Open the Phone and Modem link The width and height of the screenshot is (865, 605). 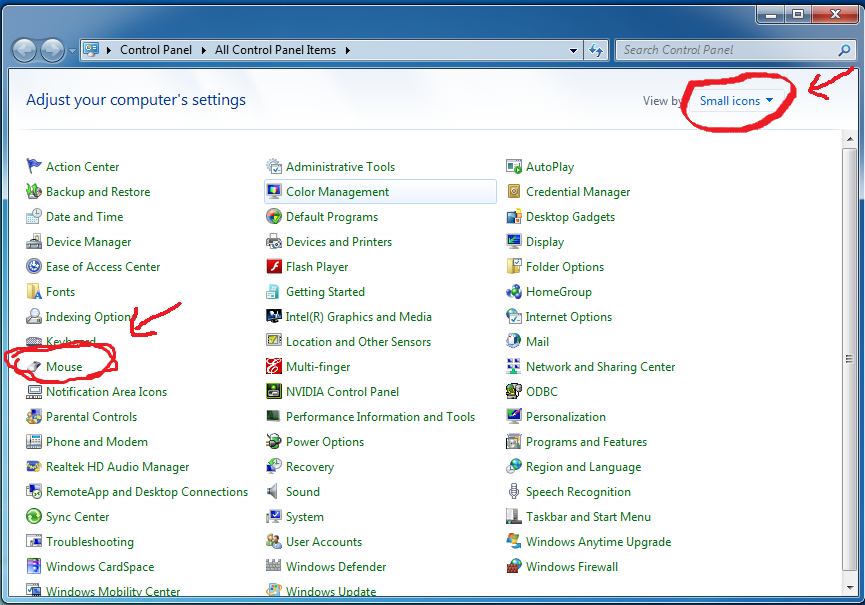(97, 442)
